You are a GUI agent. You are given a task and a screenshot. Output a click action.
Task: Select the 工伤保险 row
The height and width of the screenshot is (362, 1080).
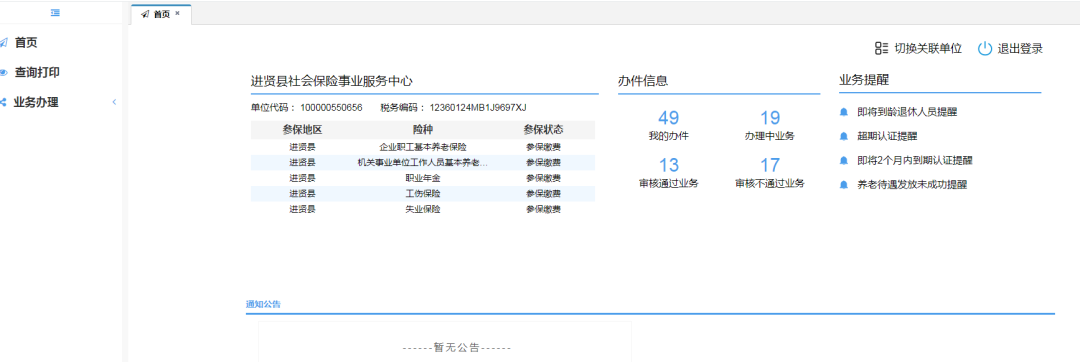(x=423, y=193)
